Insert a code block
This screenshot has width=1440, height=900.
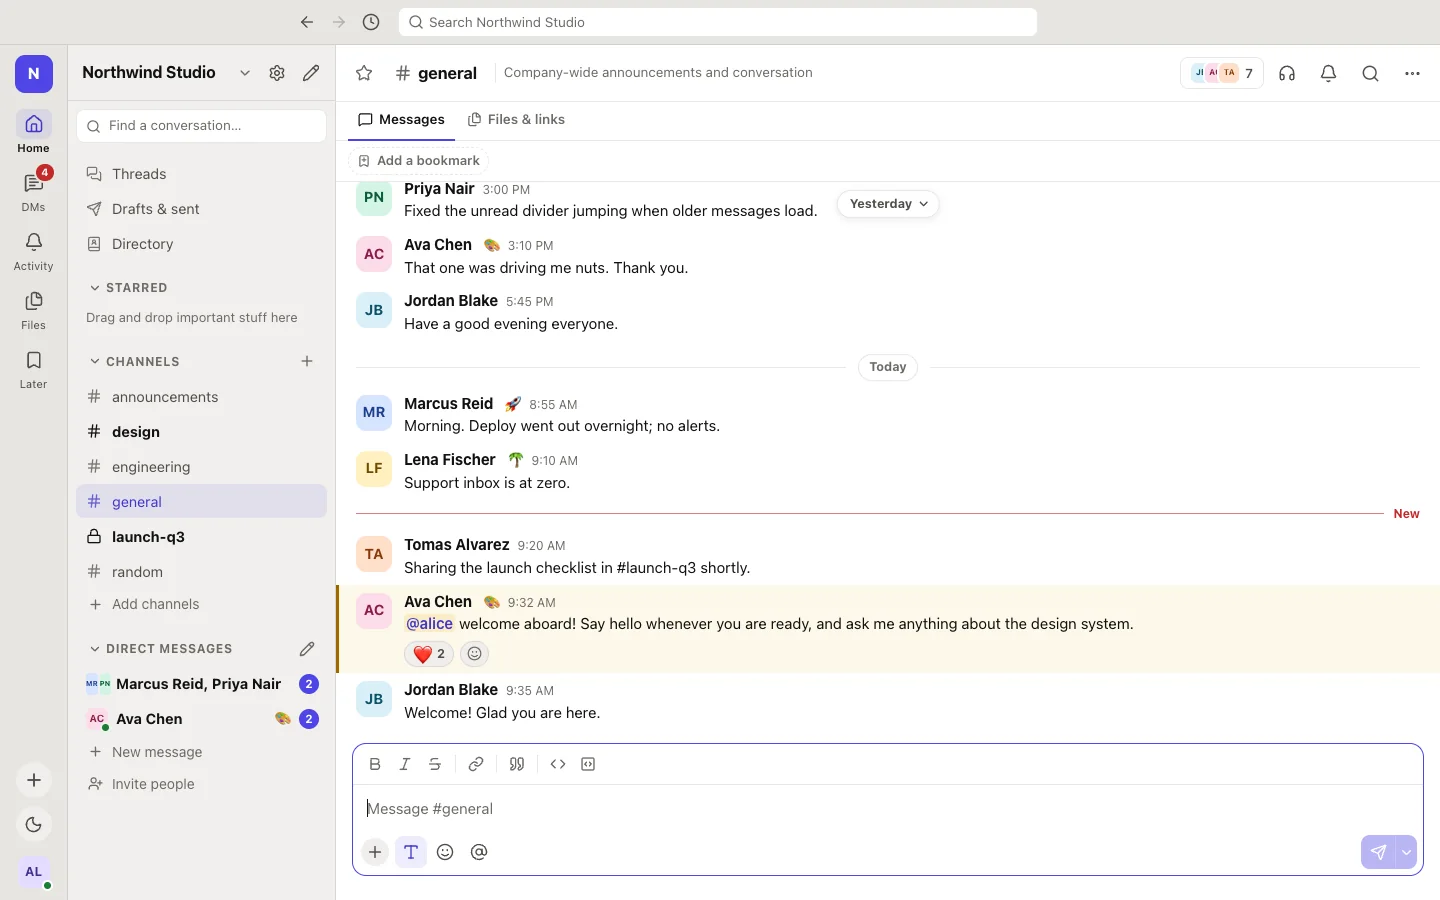coord(588,764)
